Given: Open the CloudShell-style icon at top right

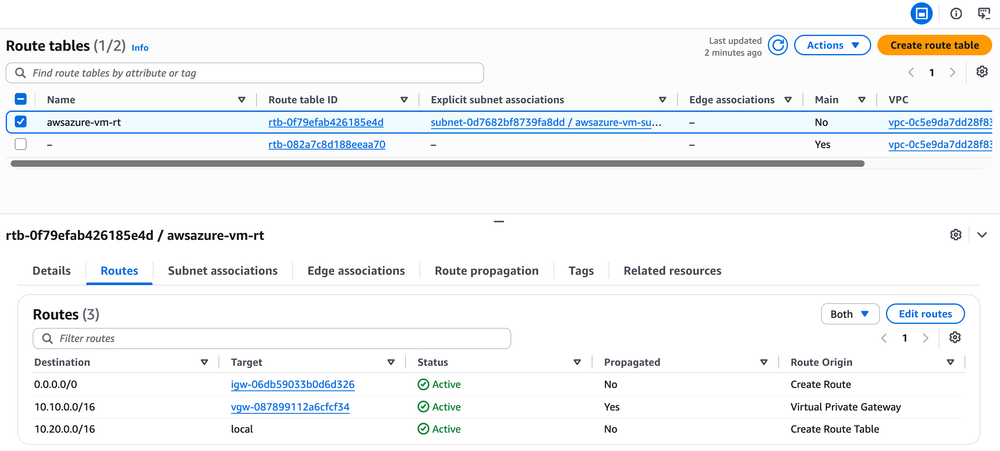Looking at the screenshot, I should (x=984, y=13).
